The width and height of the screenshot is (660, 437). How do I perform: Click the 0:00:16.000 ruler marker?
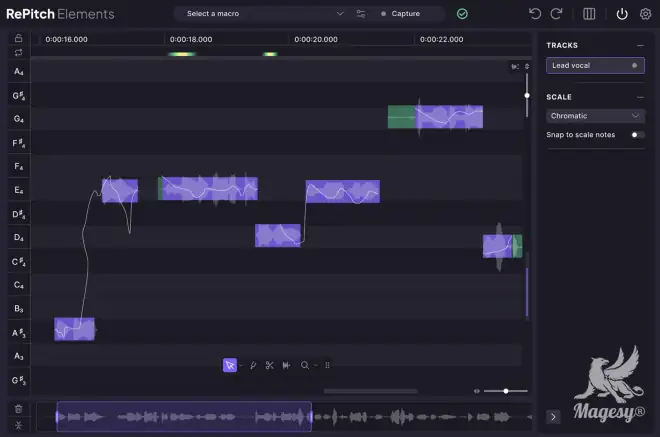[x=66, y=40]
